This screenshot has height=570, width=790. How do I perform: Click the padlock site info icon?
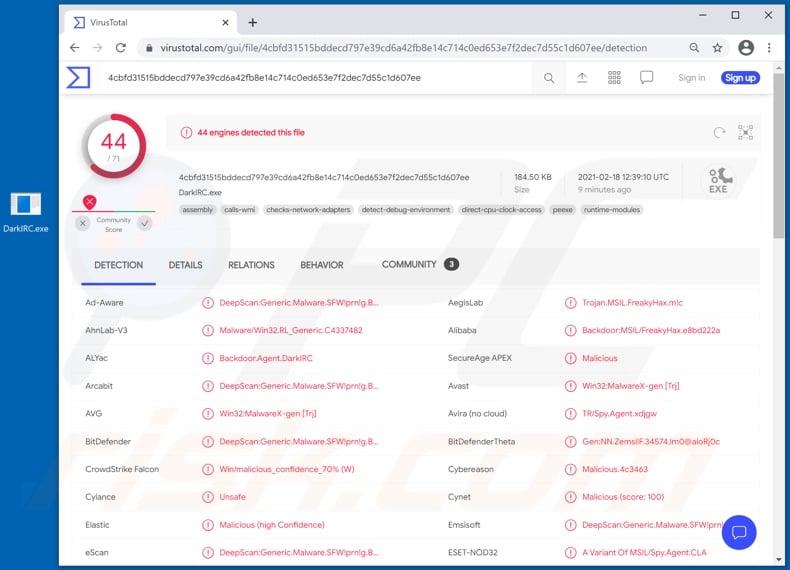pos(149,48)
